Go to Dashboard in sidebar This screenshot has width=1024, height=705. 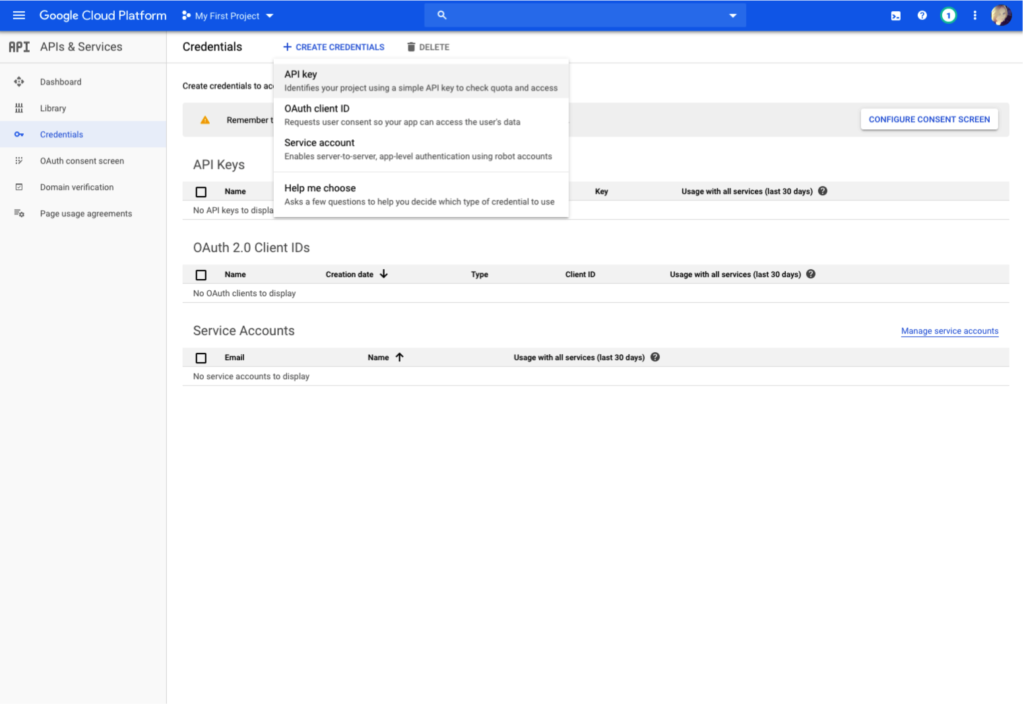pyautogui.click(x=83, y=82)
